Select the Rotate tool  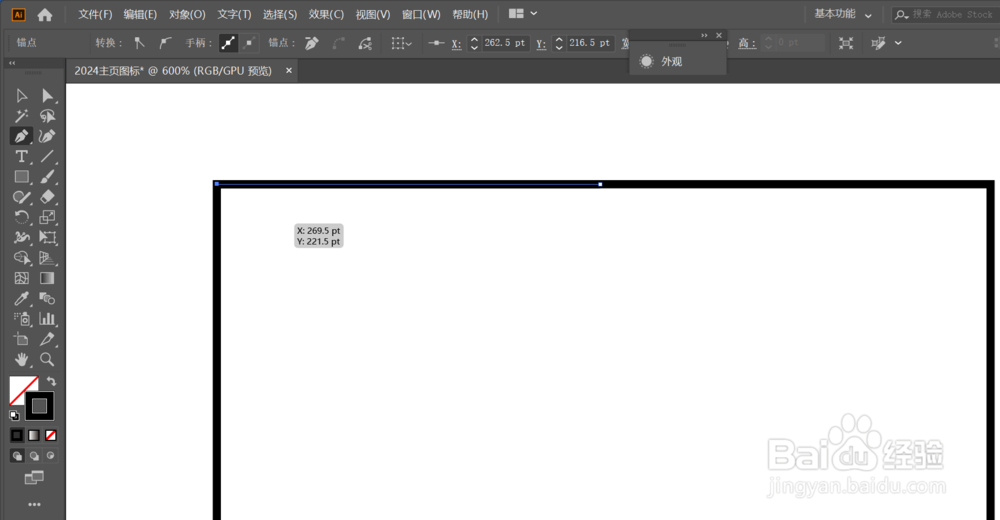[x=21, y=218]
